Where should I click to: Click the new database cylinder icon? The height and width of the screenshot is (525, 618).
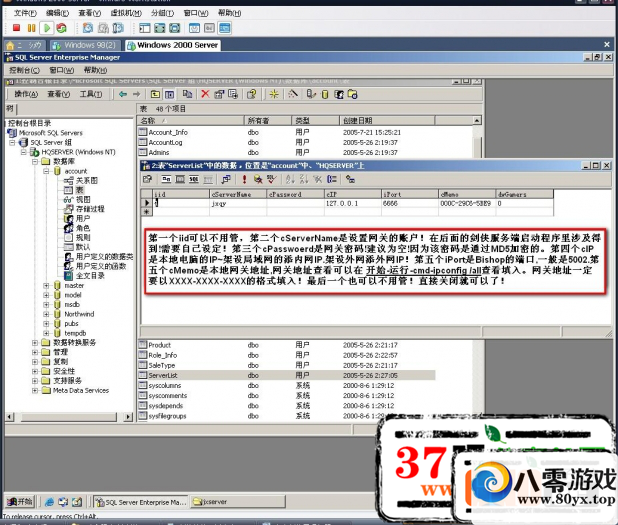tap(325, 95)
